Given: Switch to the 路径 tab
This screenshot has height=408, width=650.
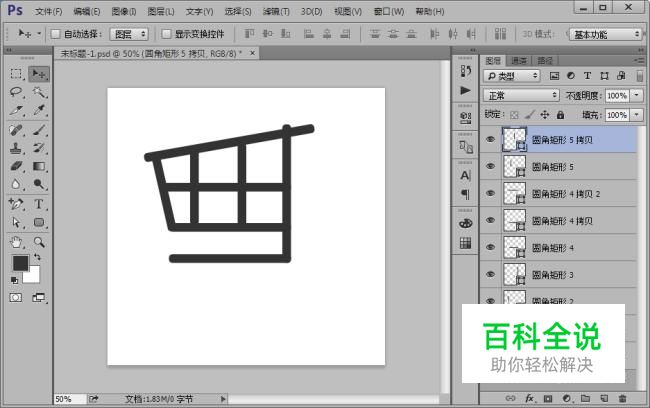Looking at the screenshot, I should point(545,61).
